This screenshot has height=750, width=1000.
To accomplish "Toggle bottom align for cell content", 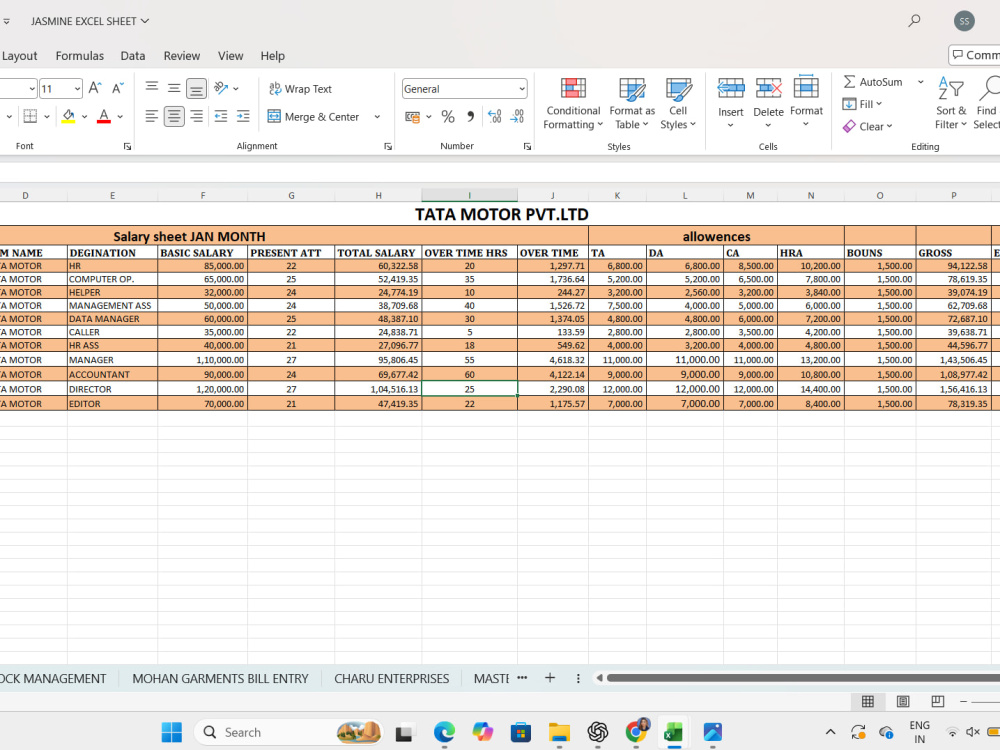I will (x=196, y=88).
